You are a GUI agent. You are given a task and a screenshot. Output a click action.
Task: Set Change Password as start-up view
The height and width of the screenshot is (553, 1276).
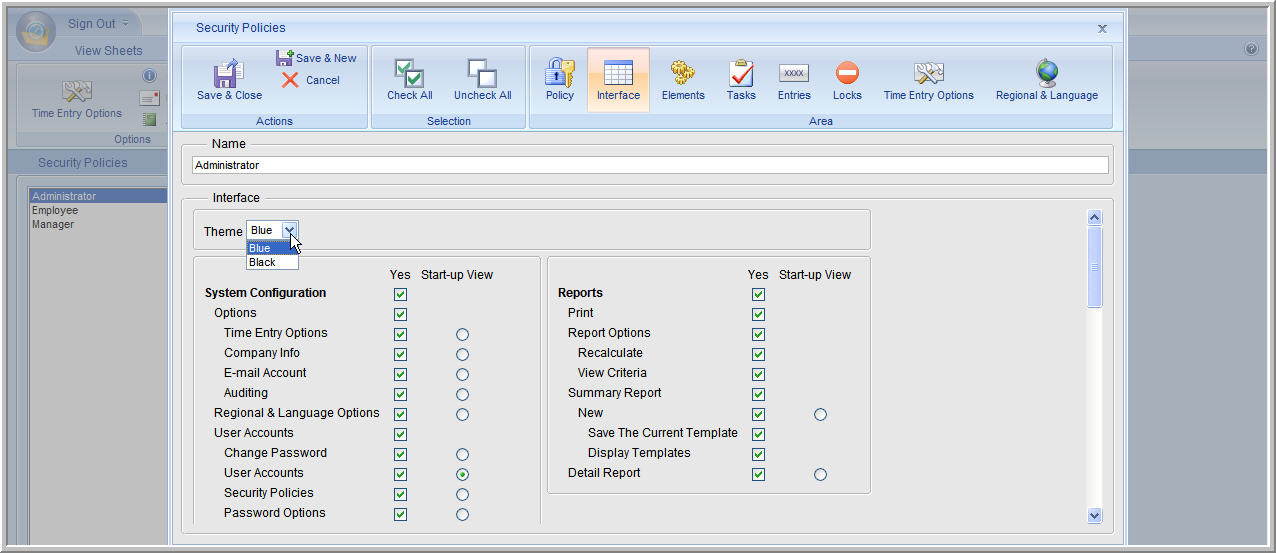coord(462,454)
